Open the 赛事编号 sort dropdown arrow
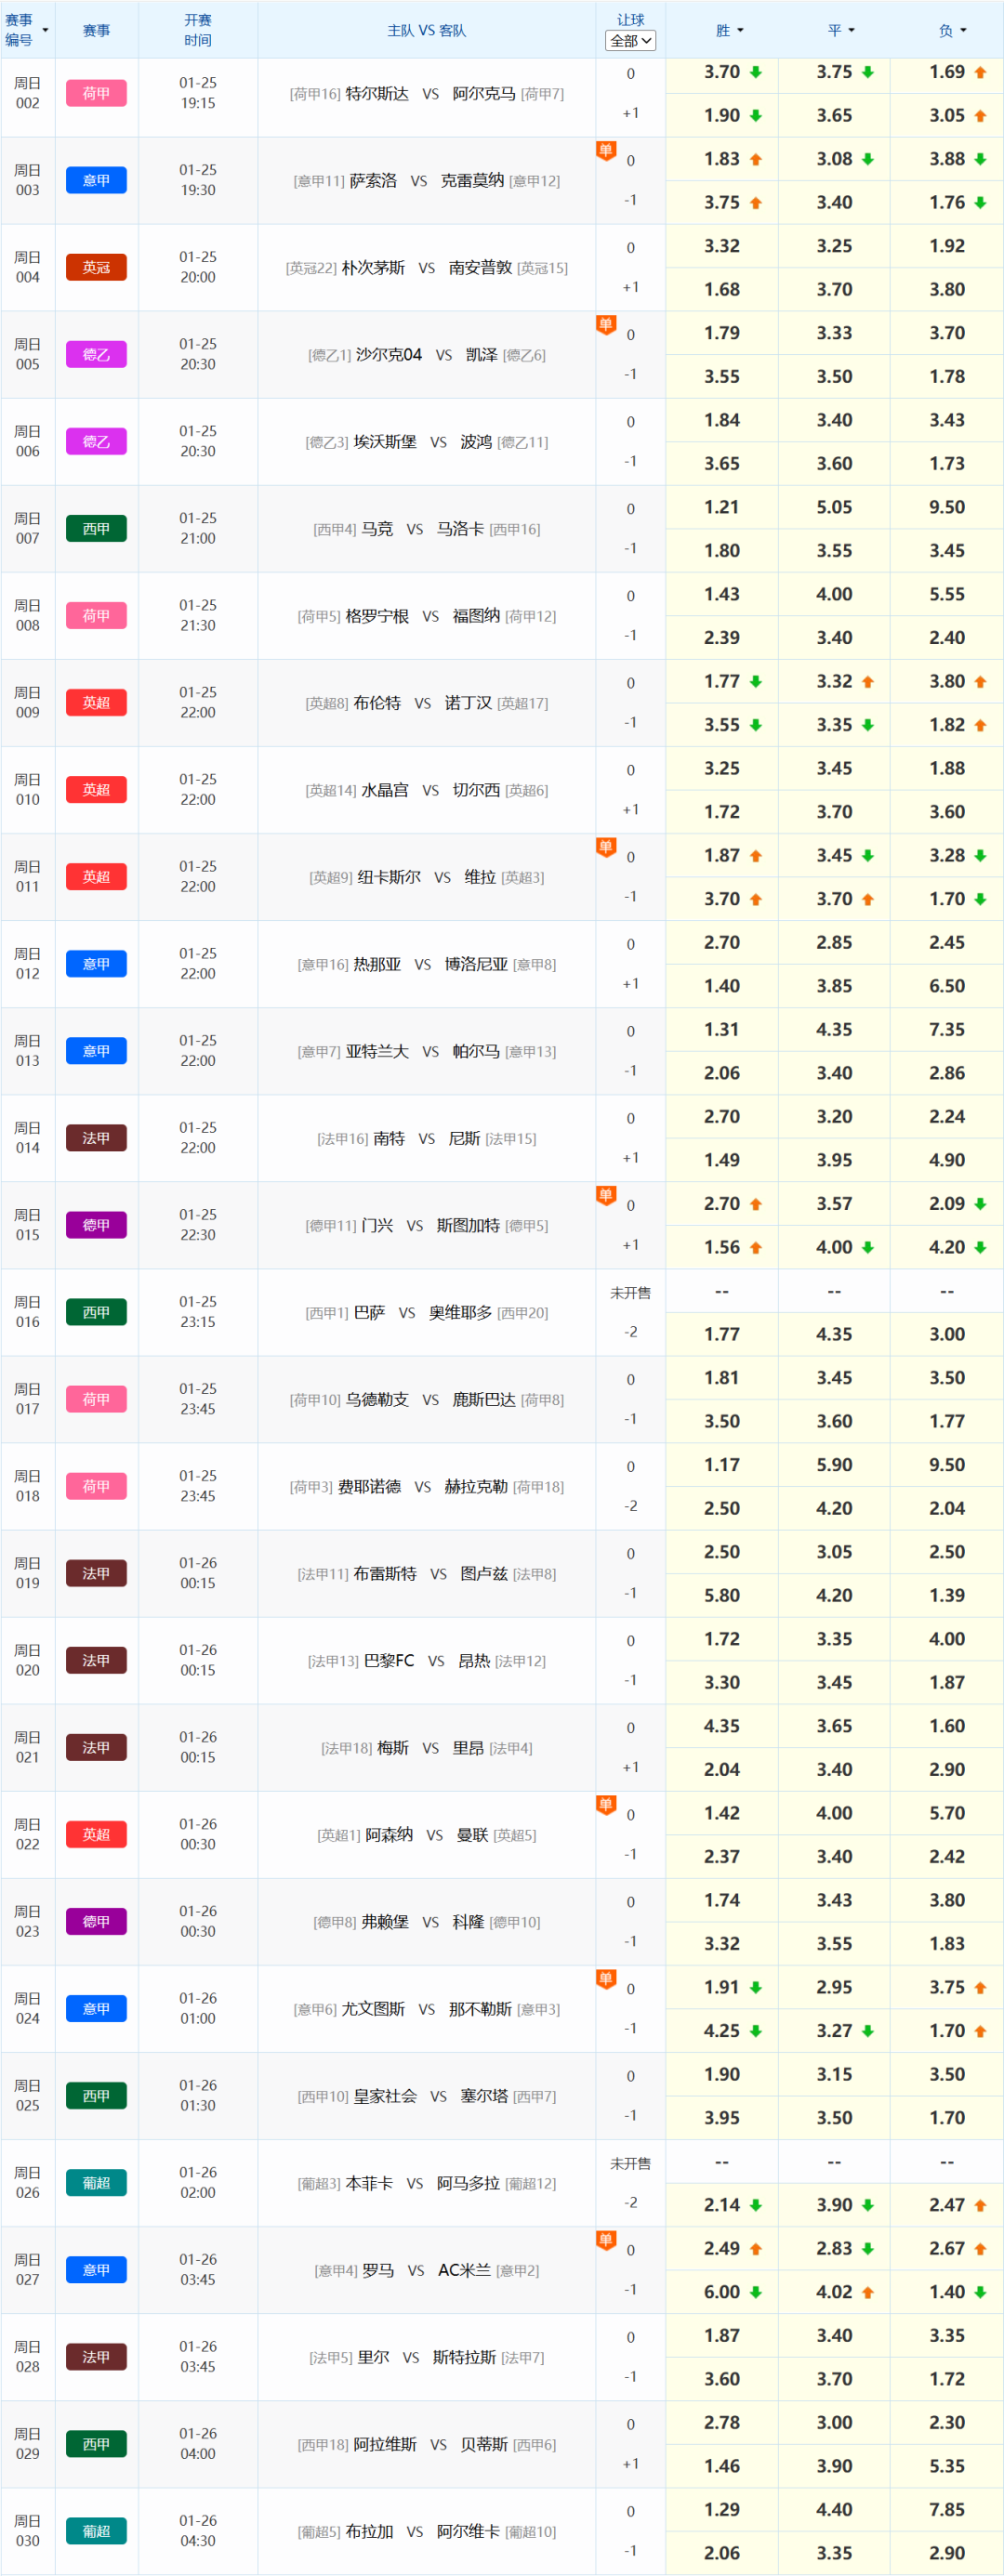This screenshot has width=1004, height=2576. coord(45,30)
